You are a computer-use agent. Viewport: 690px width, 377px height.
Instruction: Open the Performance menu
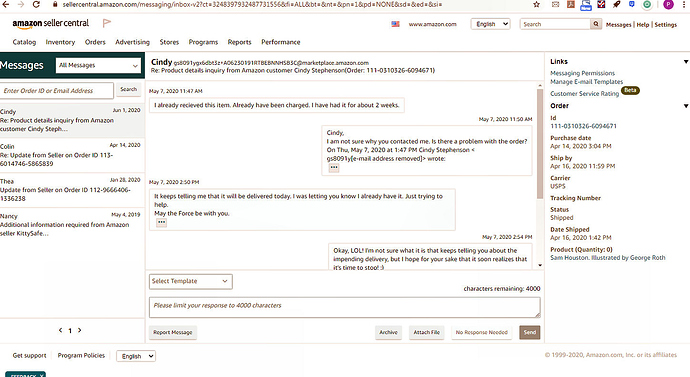pos(281,42)
